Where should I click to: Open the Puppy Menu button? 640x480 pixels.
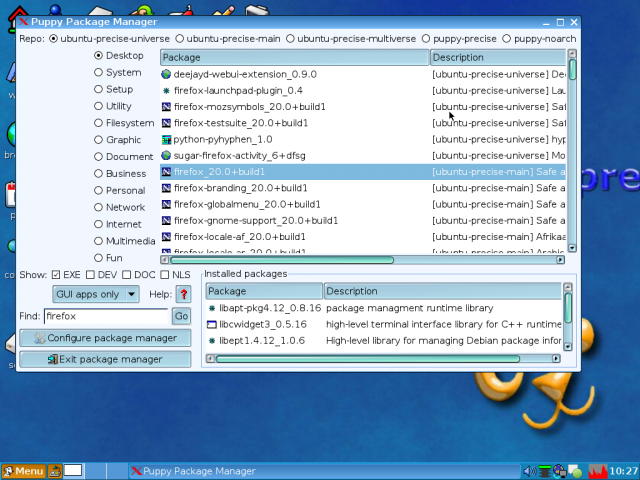pyautogui.click(x=23, y=471)
